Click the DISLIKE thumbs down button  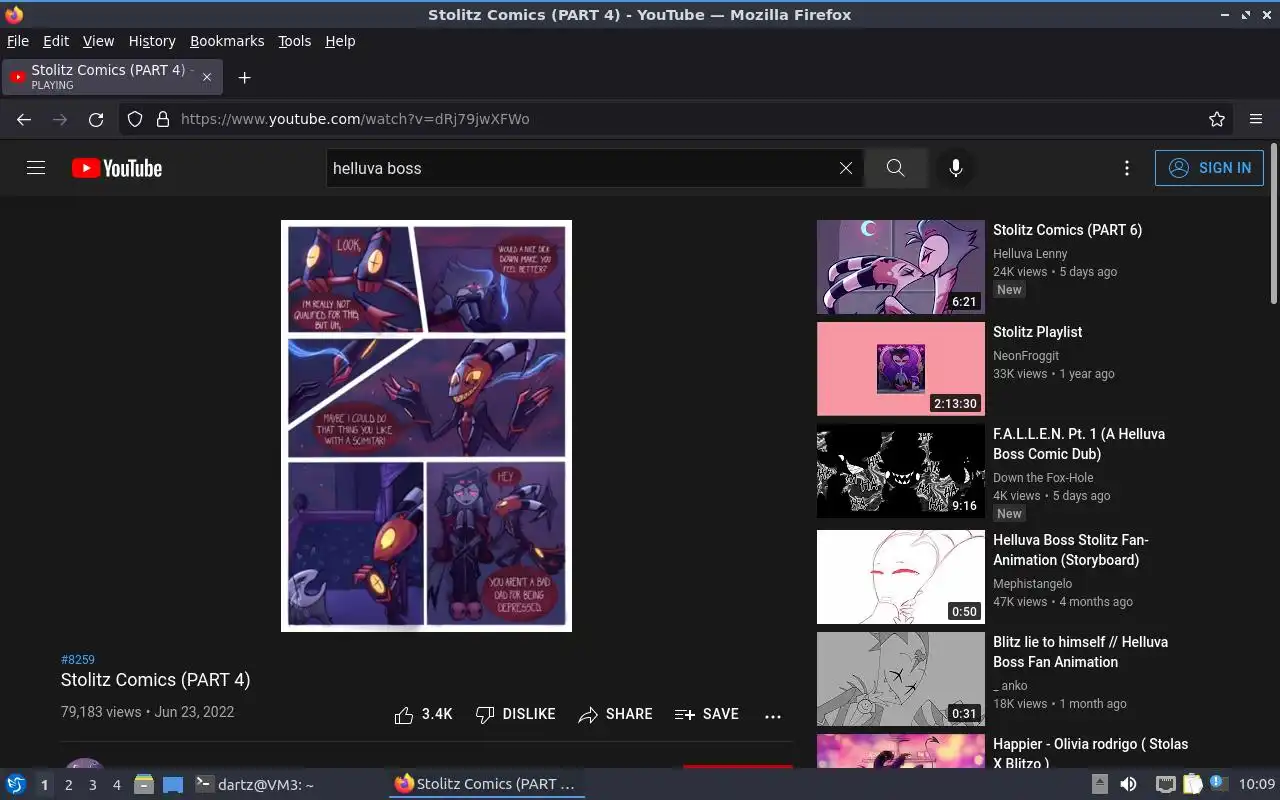(515, 714)
